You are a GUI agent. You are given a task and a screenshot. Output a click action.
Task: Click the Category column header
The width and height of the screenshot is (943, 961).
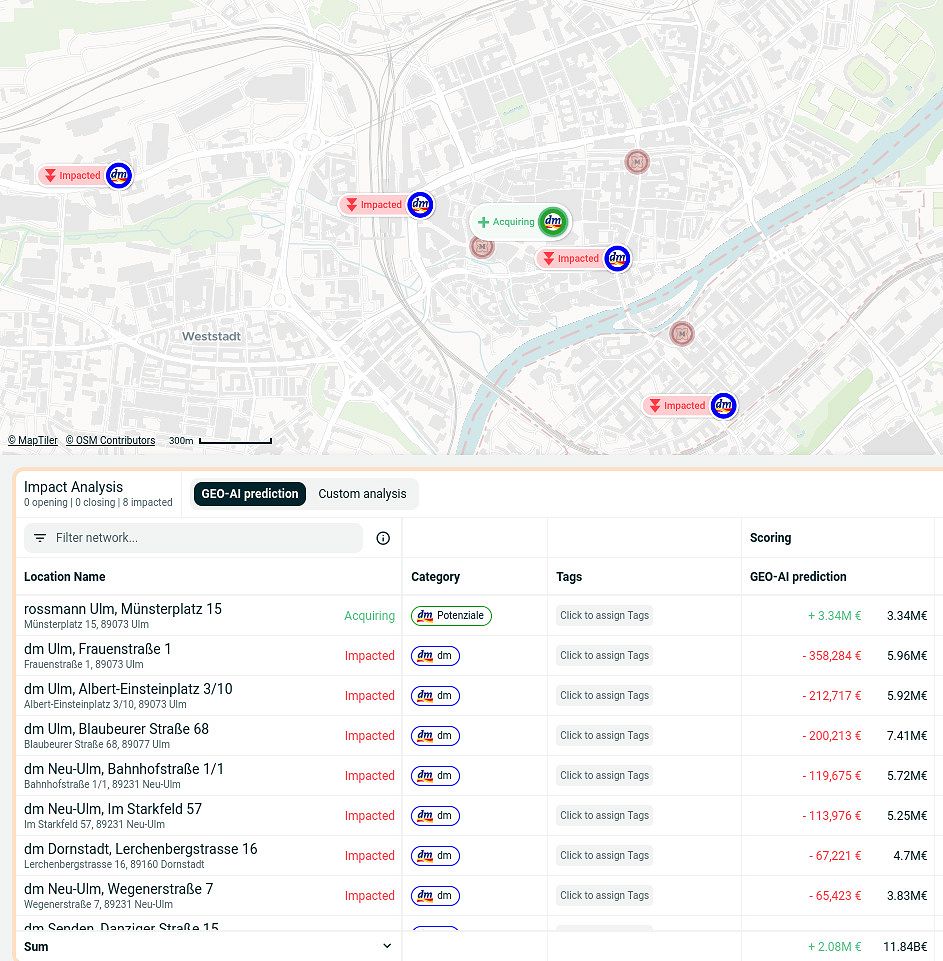(435, 577)
